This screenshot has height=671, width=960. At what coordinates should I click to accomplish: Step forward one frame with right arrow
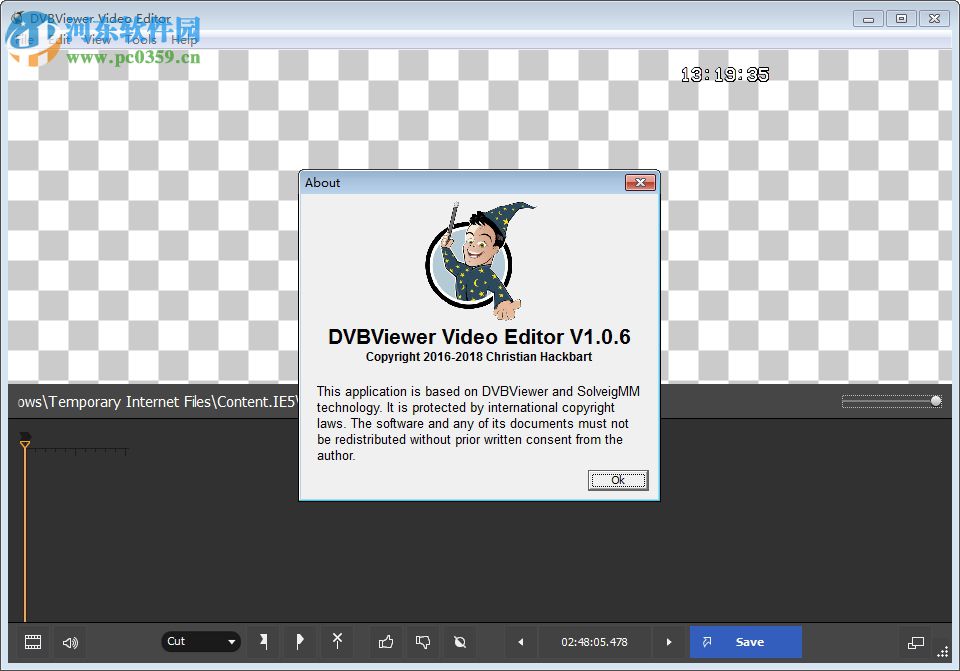668,642
